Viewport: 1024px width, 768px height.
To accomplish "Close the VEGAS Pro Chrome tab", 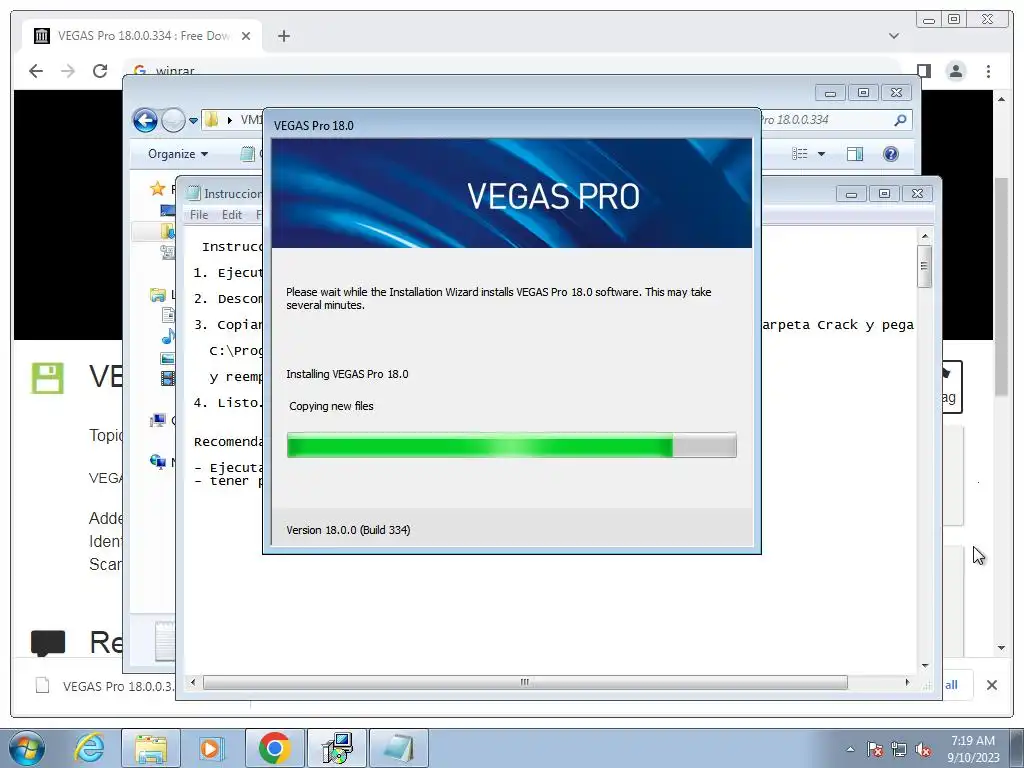I will tap(246, 36).
